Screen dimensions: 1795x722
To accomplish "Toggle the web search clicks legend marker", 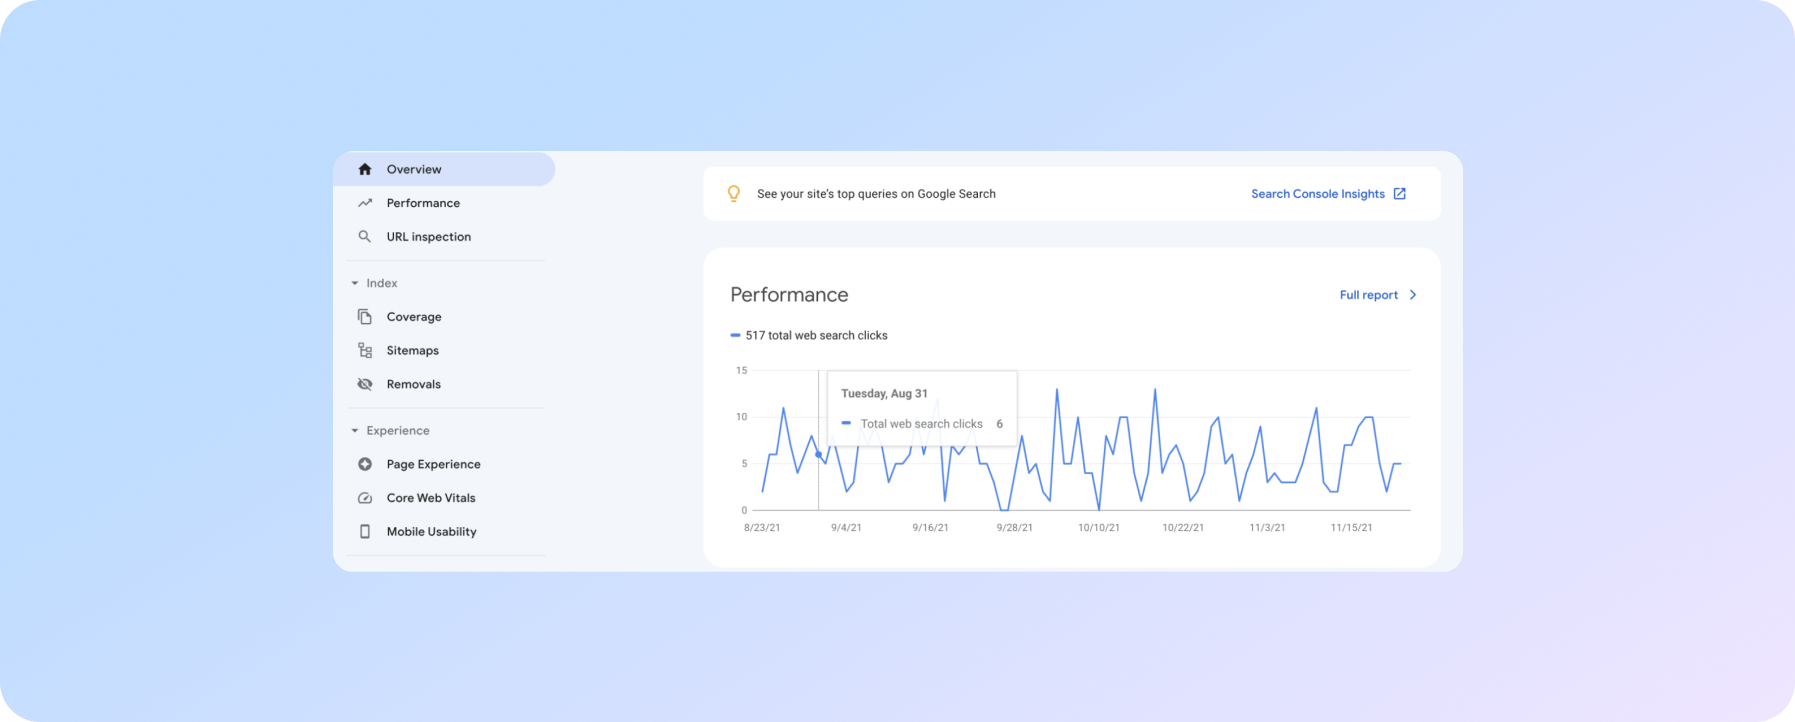I will pos(734,335).
